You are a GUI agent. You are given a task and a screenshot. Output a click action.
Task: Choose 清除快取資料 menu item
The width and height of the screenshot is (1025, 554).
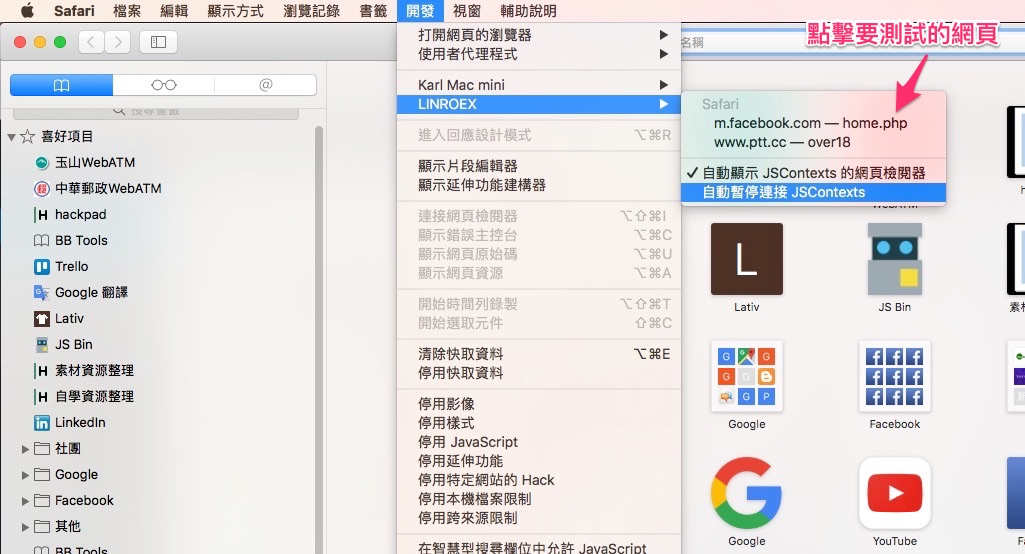pyautogui.click(x=539, y=354)
